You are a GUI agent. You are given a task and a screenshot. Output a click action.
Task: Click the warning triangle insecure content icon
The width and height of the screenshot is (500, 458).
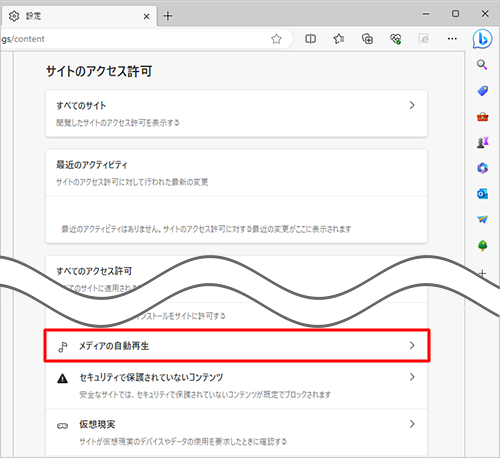(x=62, y=379)
